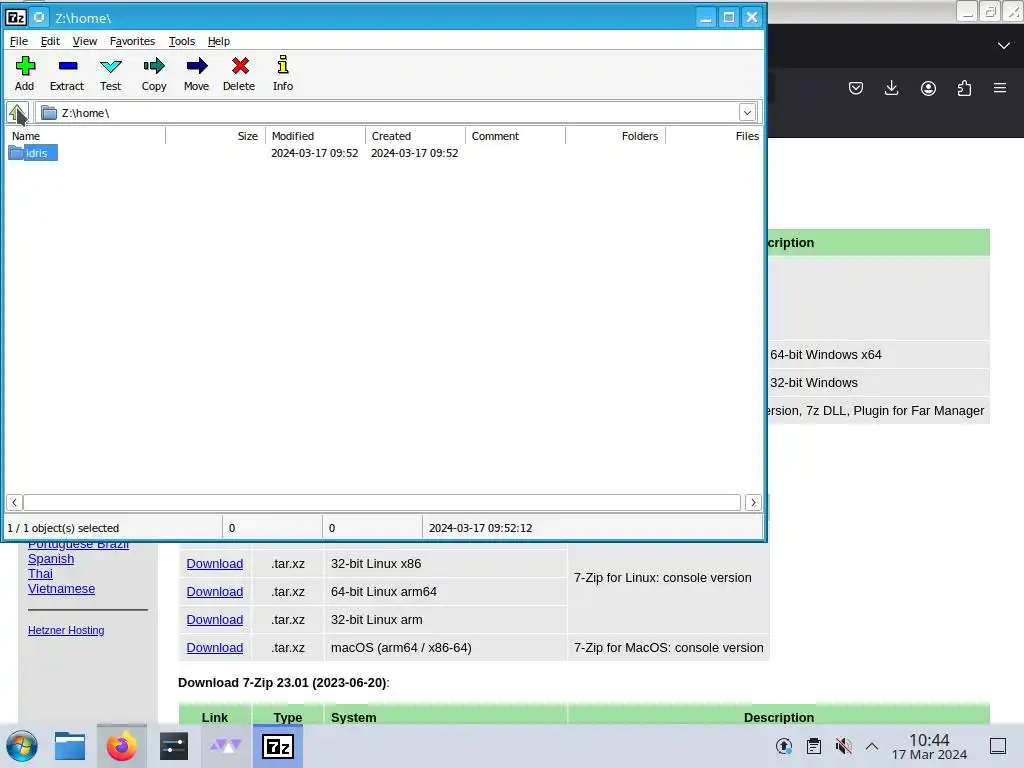Open the Tools menu

[x=182, y=41]
